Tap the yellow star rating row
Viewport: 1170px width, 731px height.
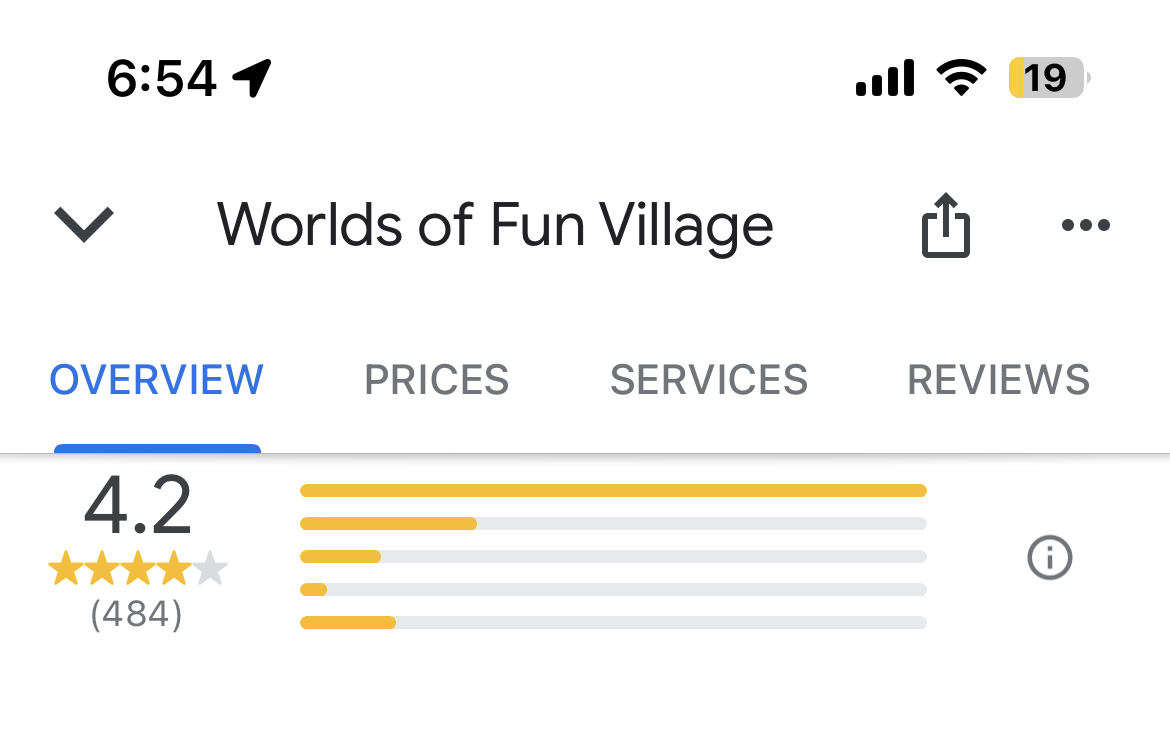(x=138, y=568)
